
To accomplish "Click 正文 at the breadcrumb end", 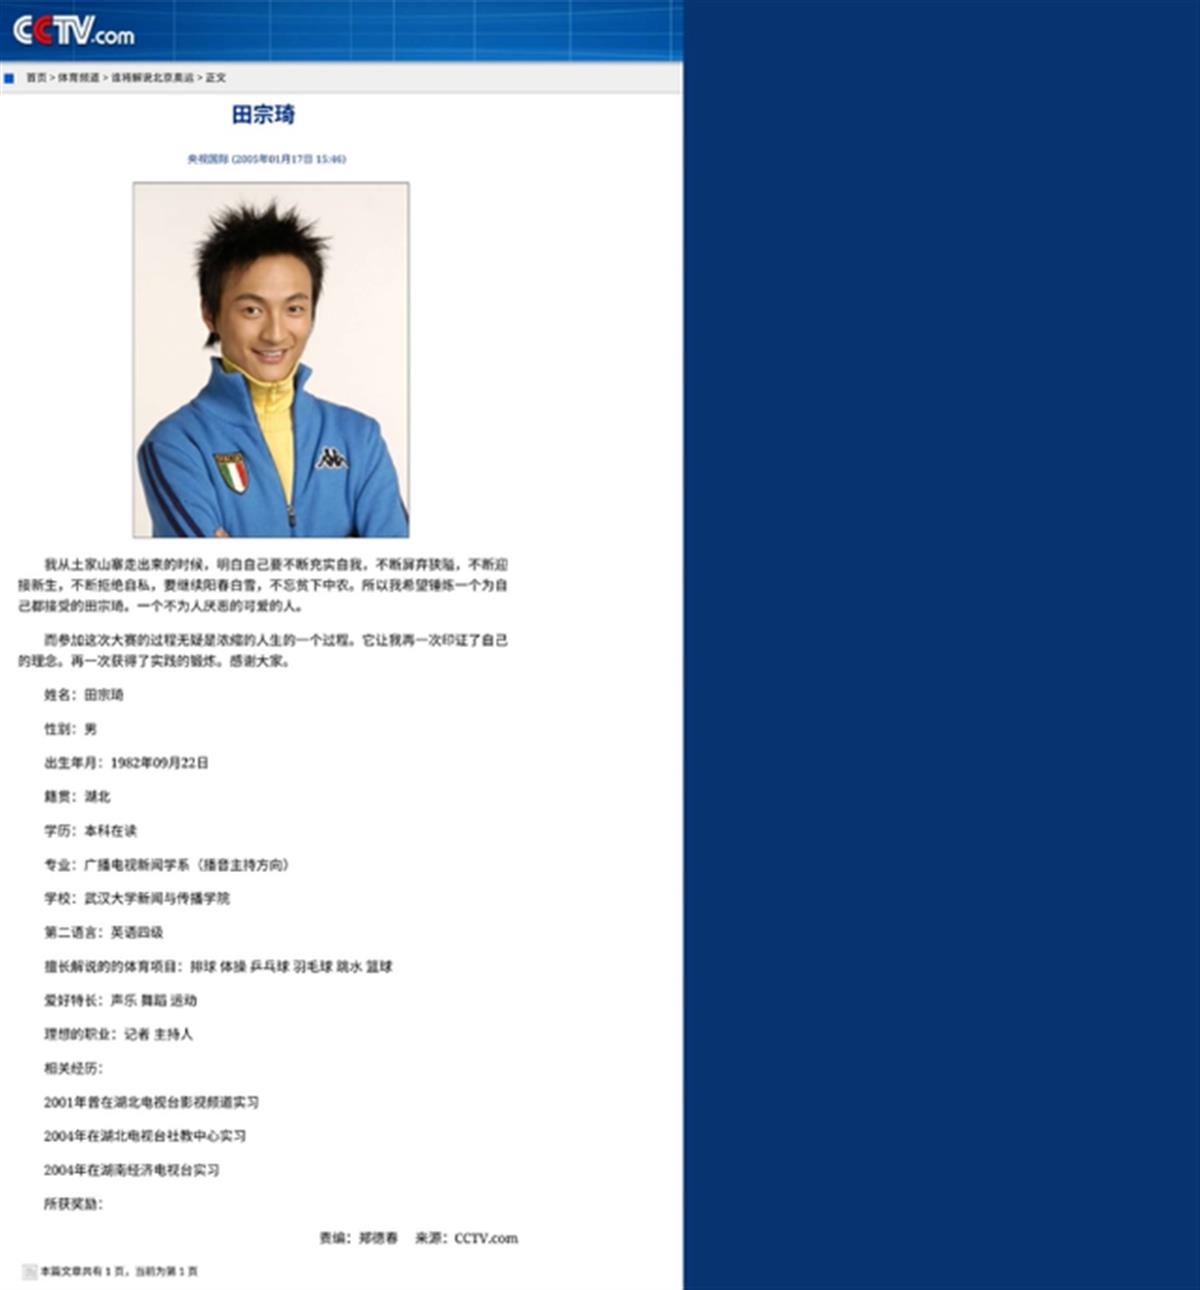I will [216, 78].
